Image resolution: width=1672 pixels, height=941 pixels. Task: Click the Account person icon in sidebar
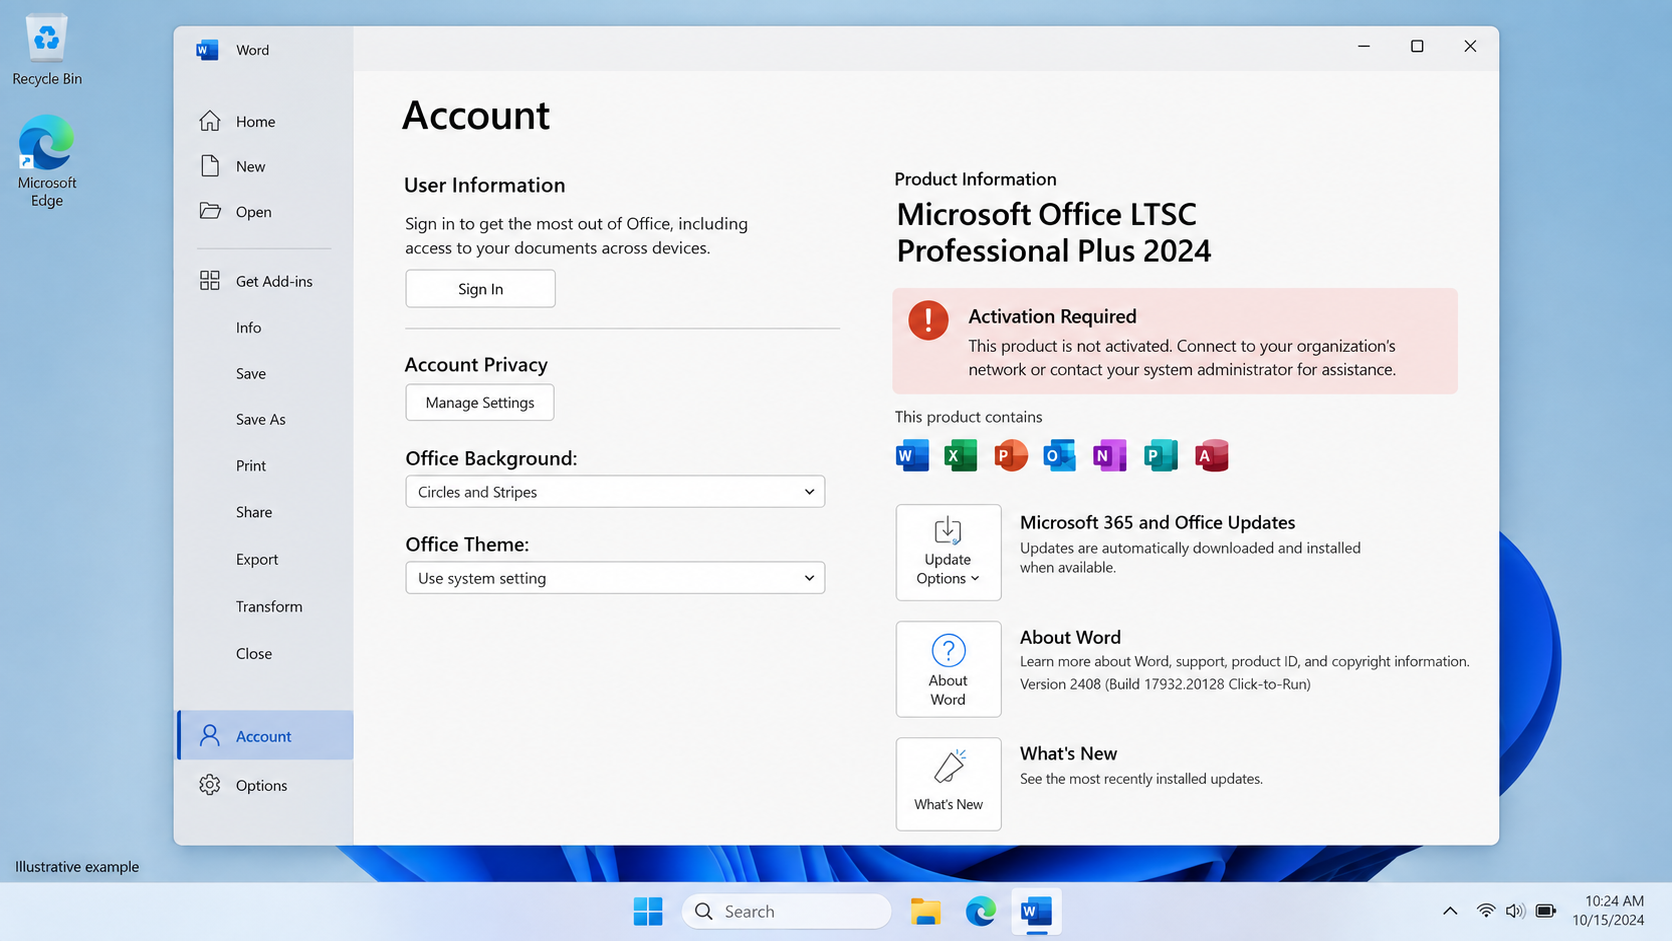(209, 736)
